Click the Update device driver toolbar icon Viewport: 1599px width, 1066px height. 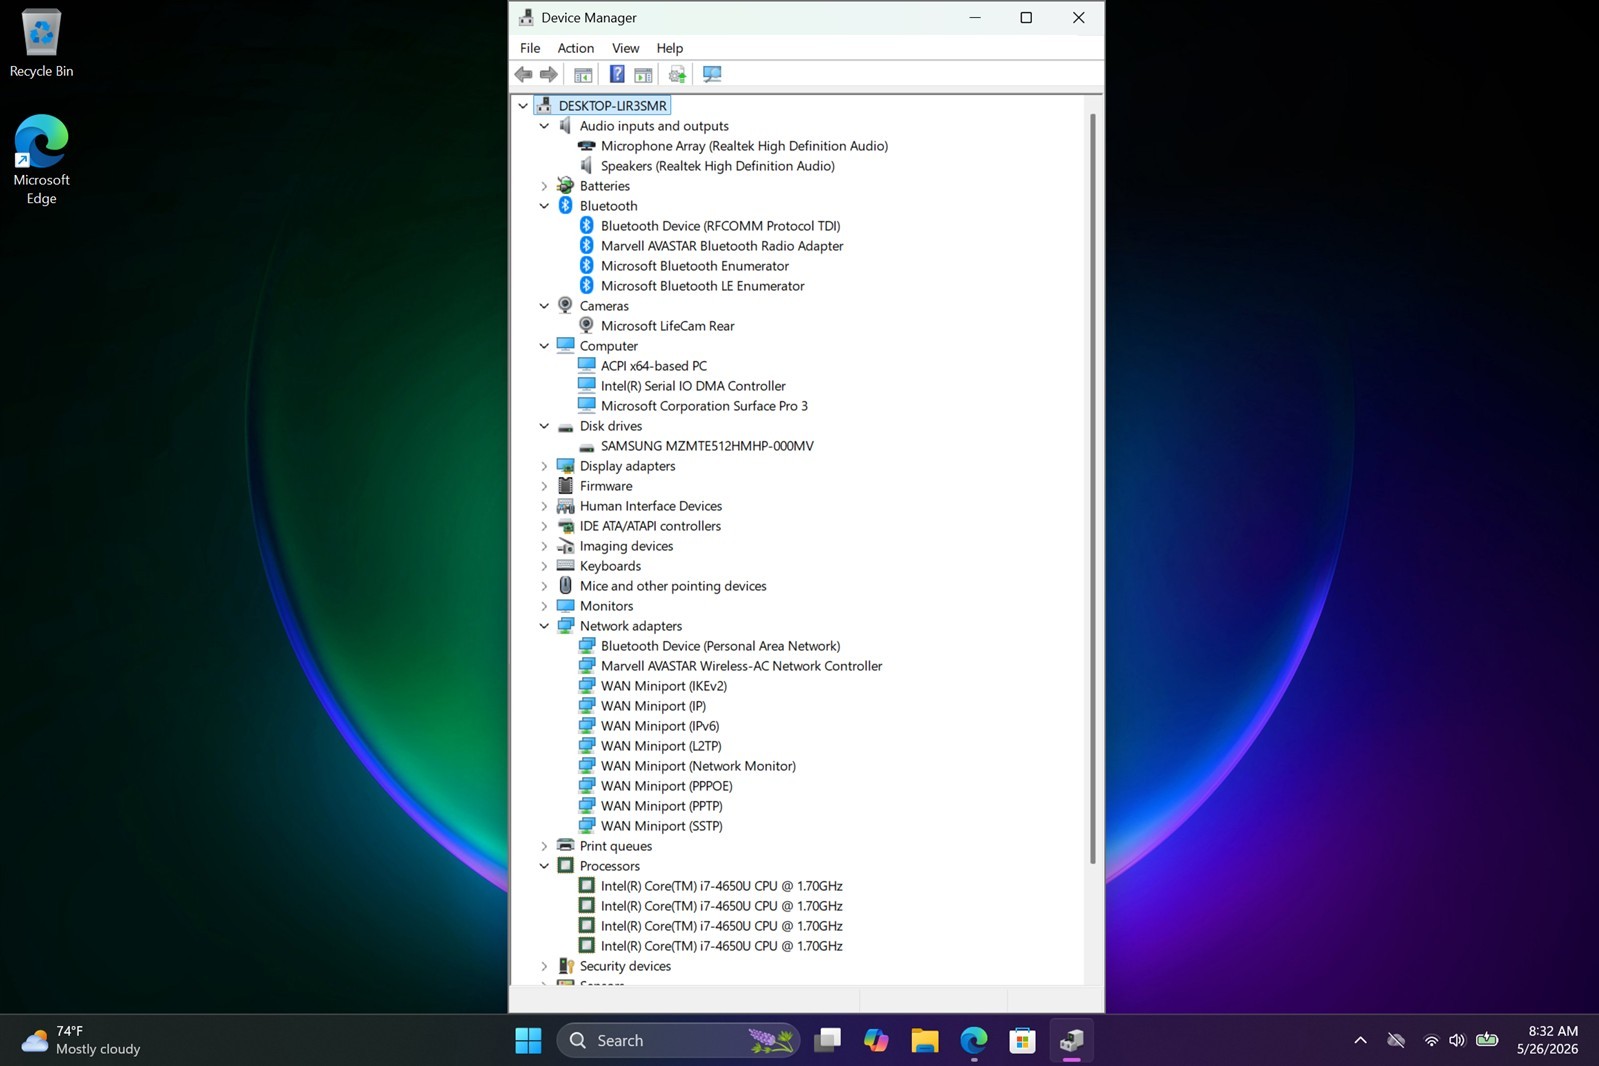coord(678,74)
